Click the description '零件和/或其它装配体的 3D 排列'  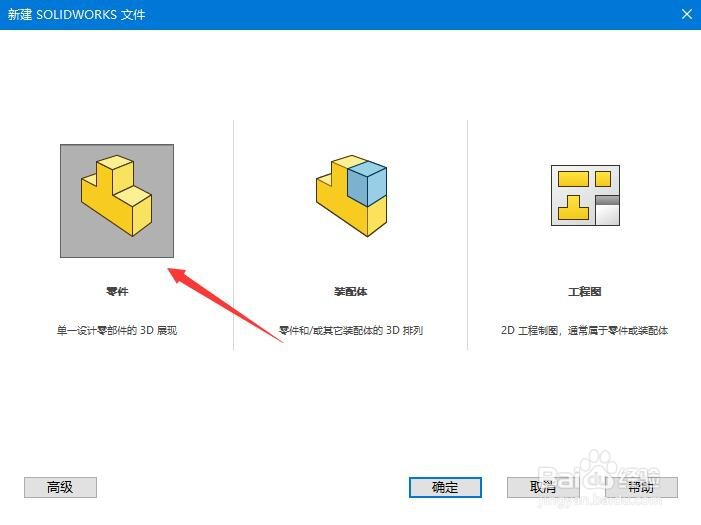tap(351, 330)
